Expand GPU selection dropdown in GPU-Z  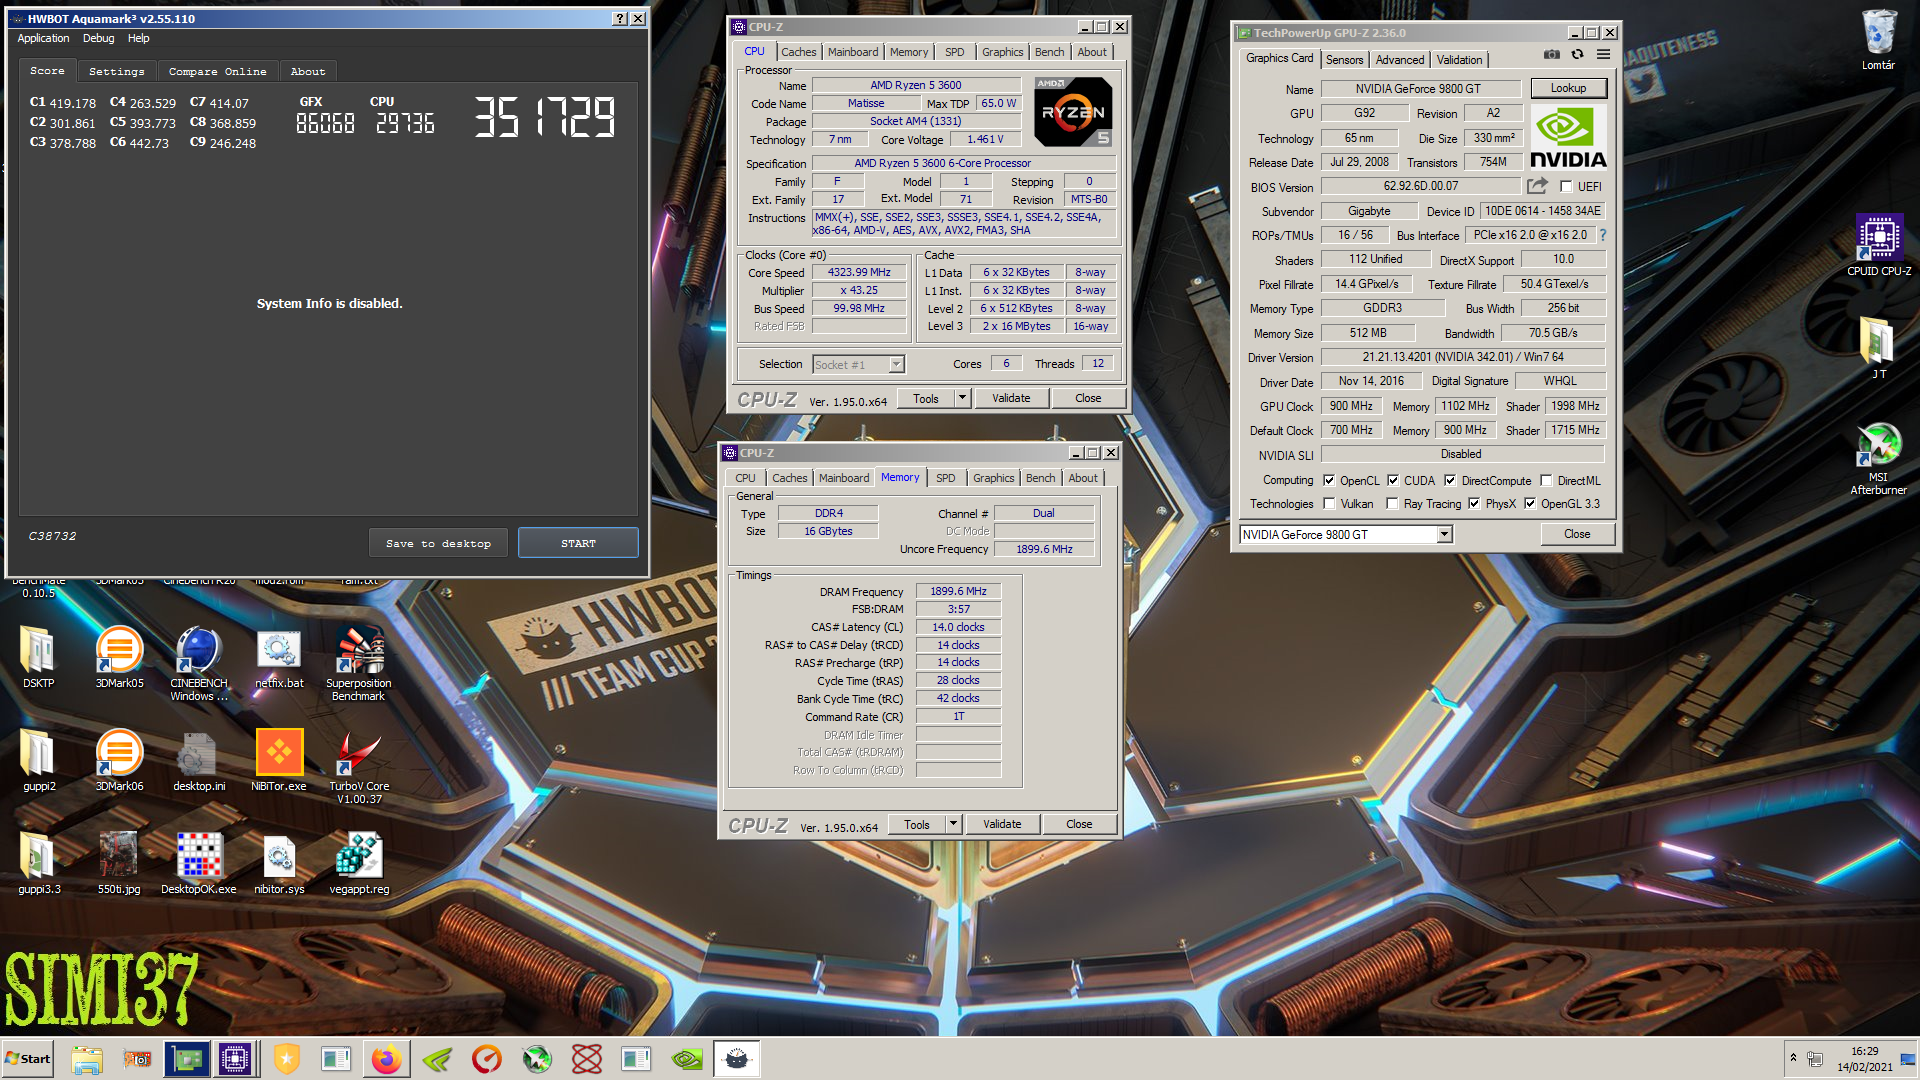click(x=1444, y=535)
